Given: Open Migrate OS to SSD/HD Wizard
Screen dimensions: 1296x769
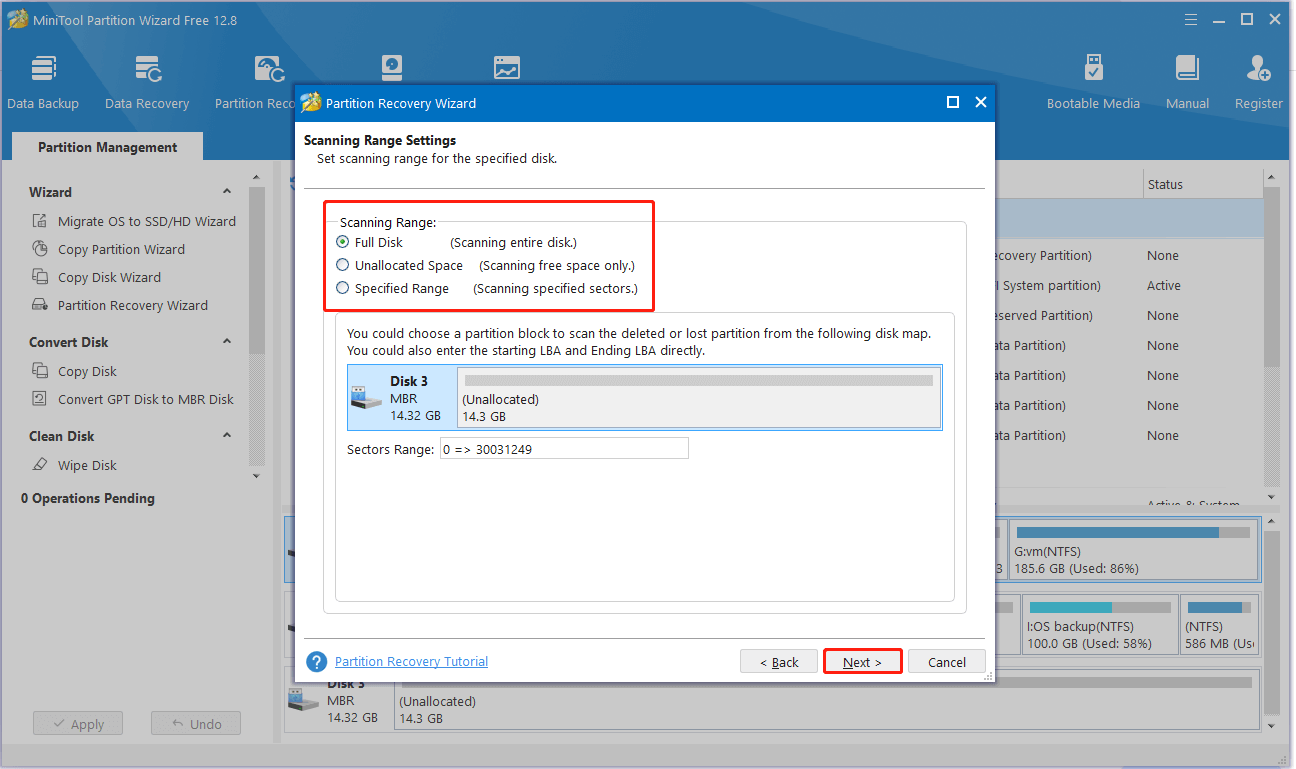Looking at the screenshot, I should click(x=147, y=221).
